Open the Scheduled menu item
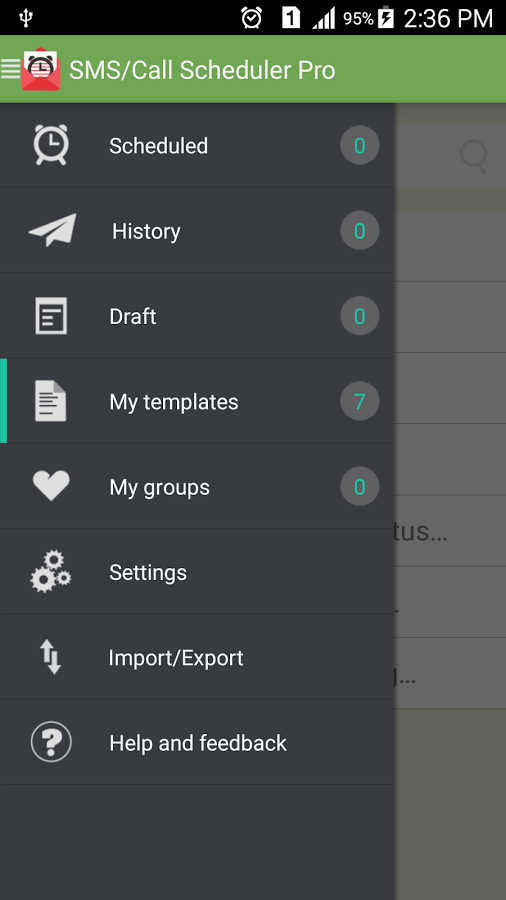 point(197,145)
